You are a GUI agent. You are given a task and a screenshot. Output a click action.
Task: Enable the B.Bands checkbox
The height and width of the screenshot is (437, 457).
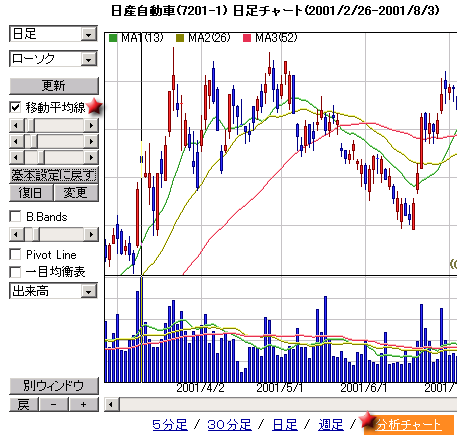[15, 216]
